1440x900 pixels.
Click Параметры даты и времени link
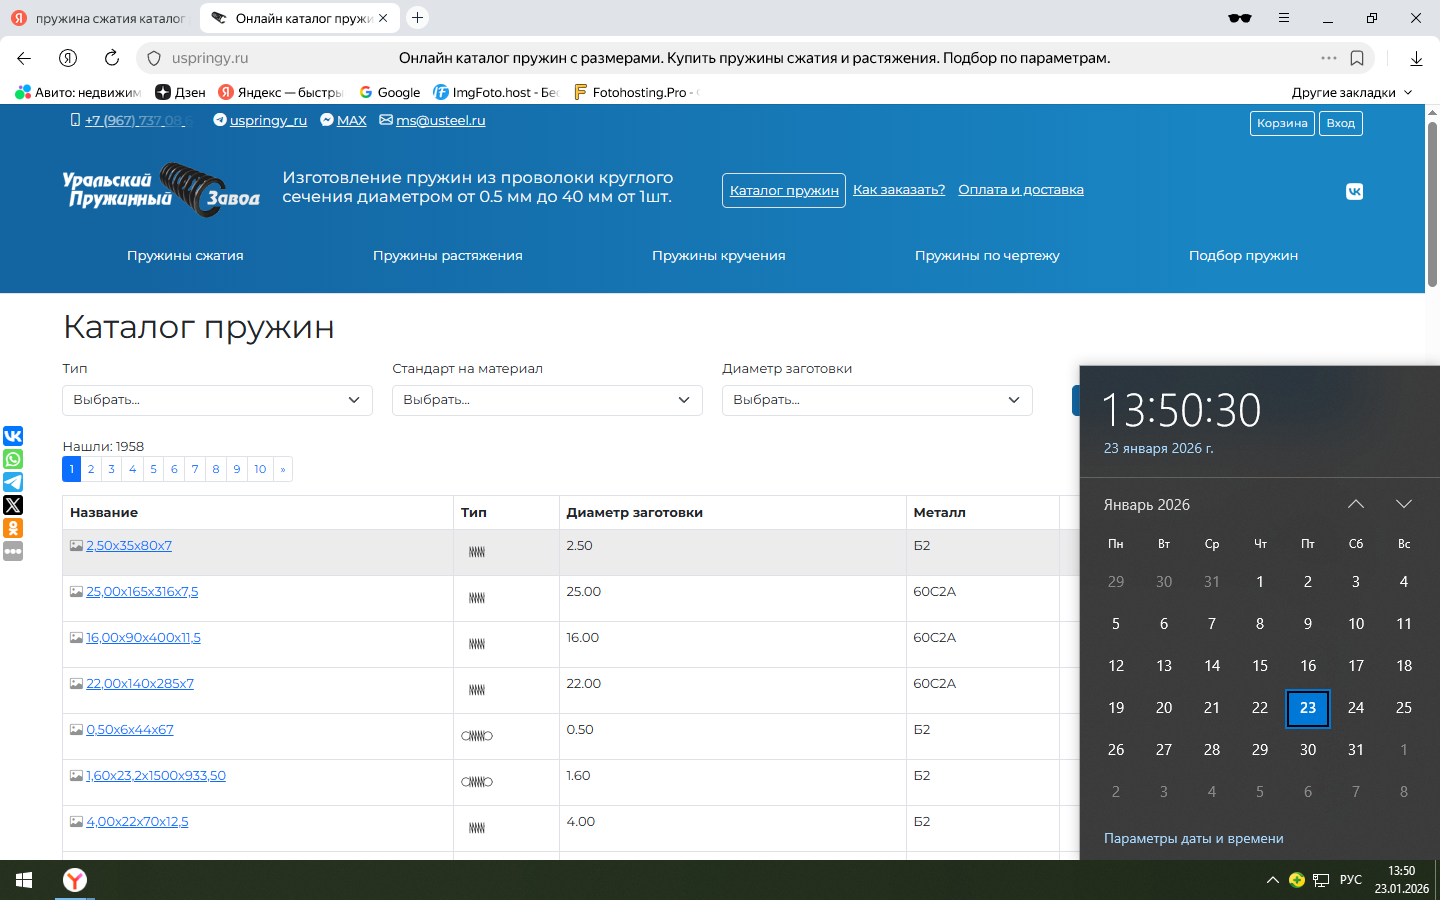(1193, 839)
